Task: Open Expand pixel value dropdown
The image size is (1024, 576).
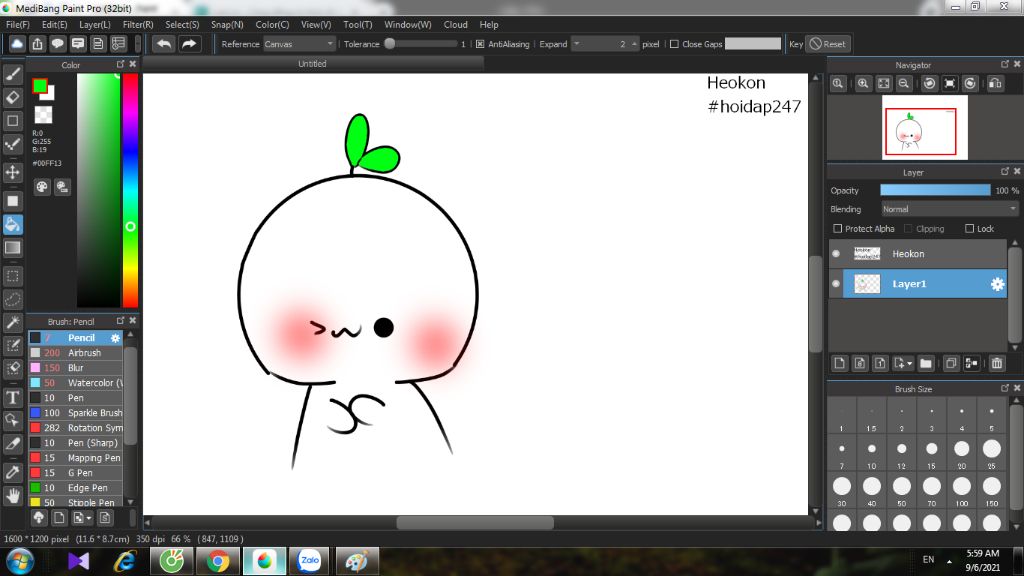Action: point(576,44)
